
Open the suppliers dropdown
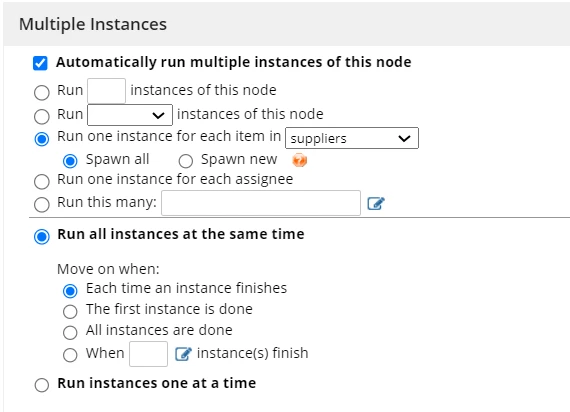tap(352, 138)
